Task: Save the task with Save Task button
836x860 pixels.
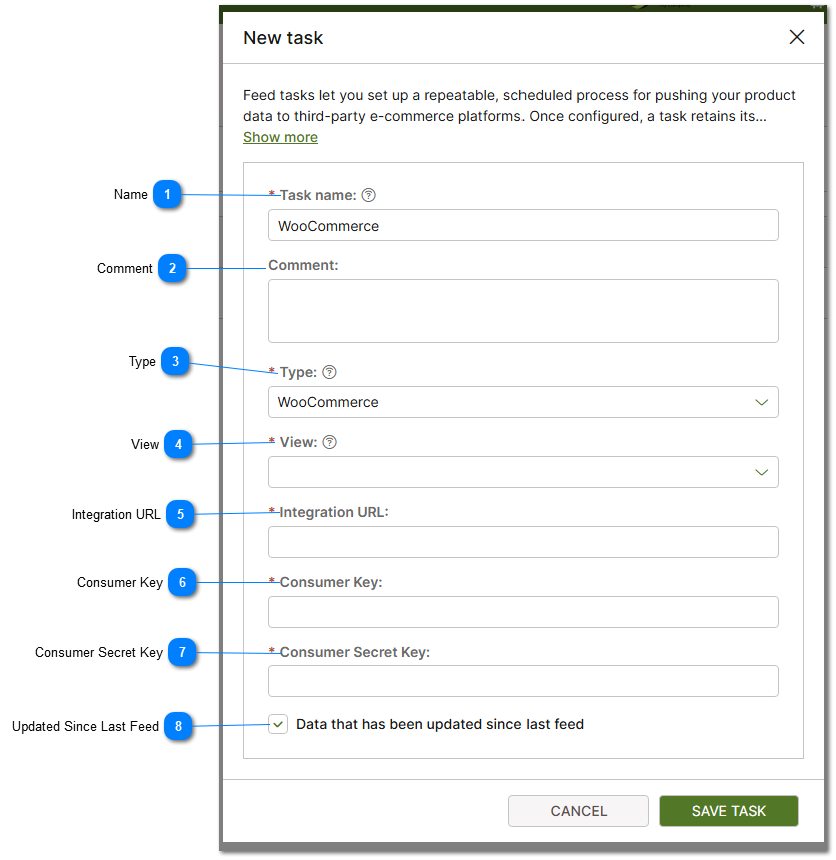Action: [x=728, y=811]
